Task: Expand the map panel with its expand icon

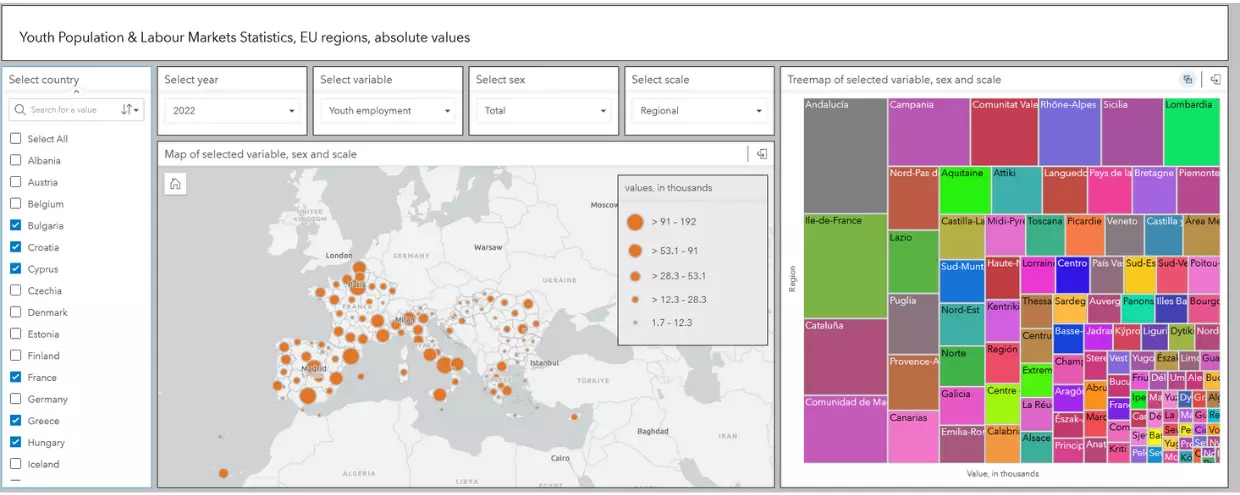Action: click(x=762, y=154)
